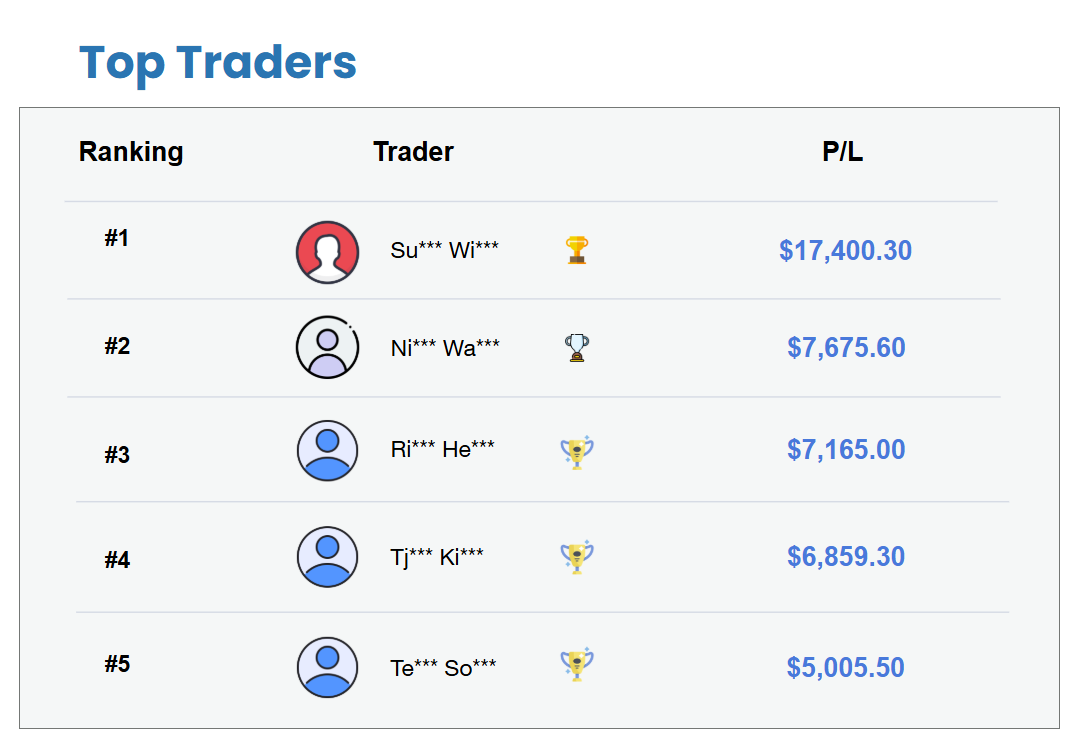Click the trophy icon next to Ri*** He***
Image resolution: width=1083 pixels, height=749 pixels.
tap(577, 452)
